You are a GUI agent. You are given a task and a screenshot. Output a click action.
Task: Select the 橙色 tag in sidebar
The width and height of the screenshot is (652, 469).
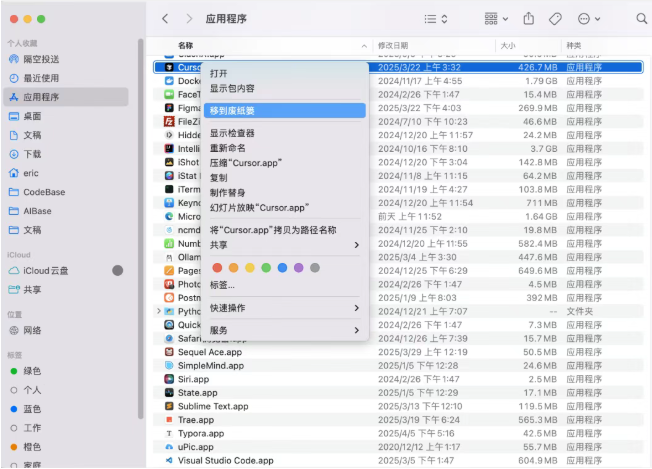[66, 447]
